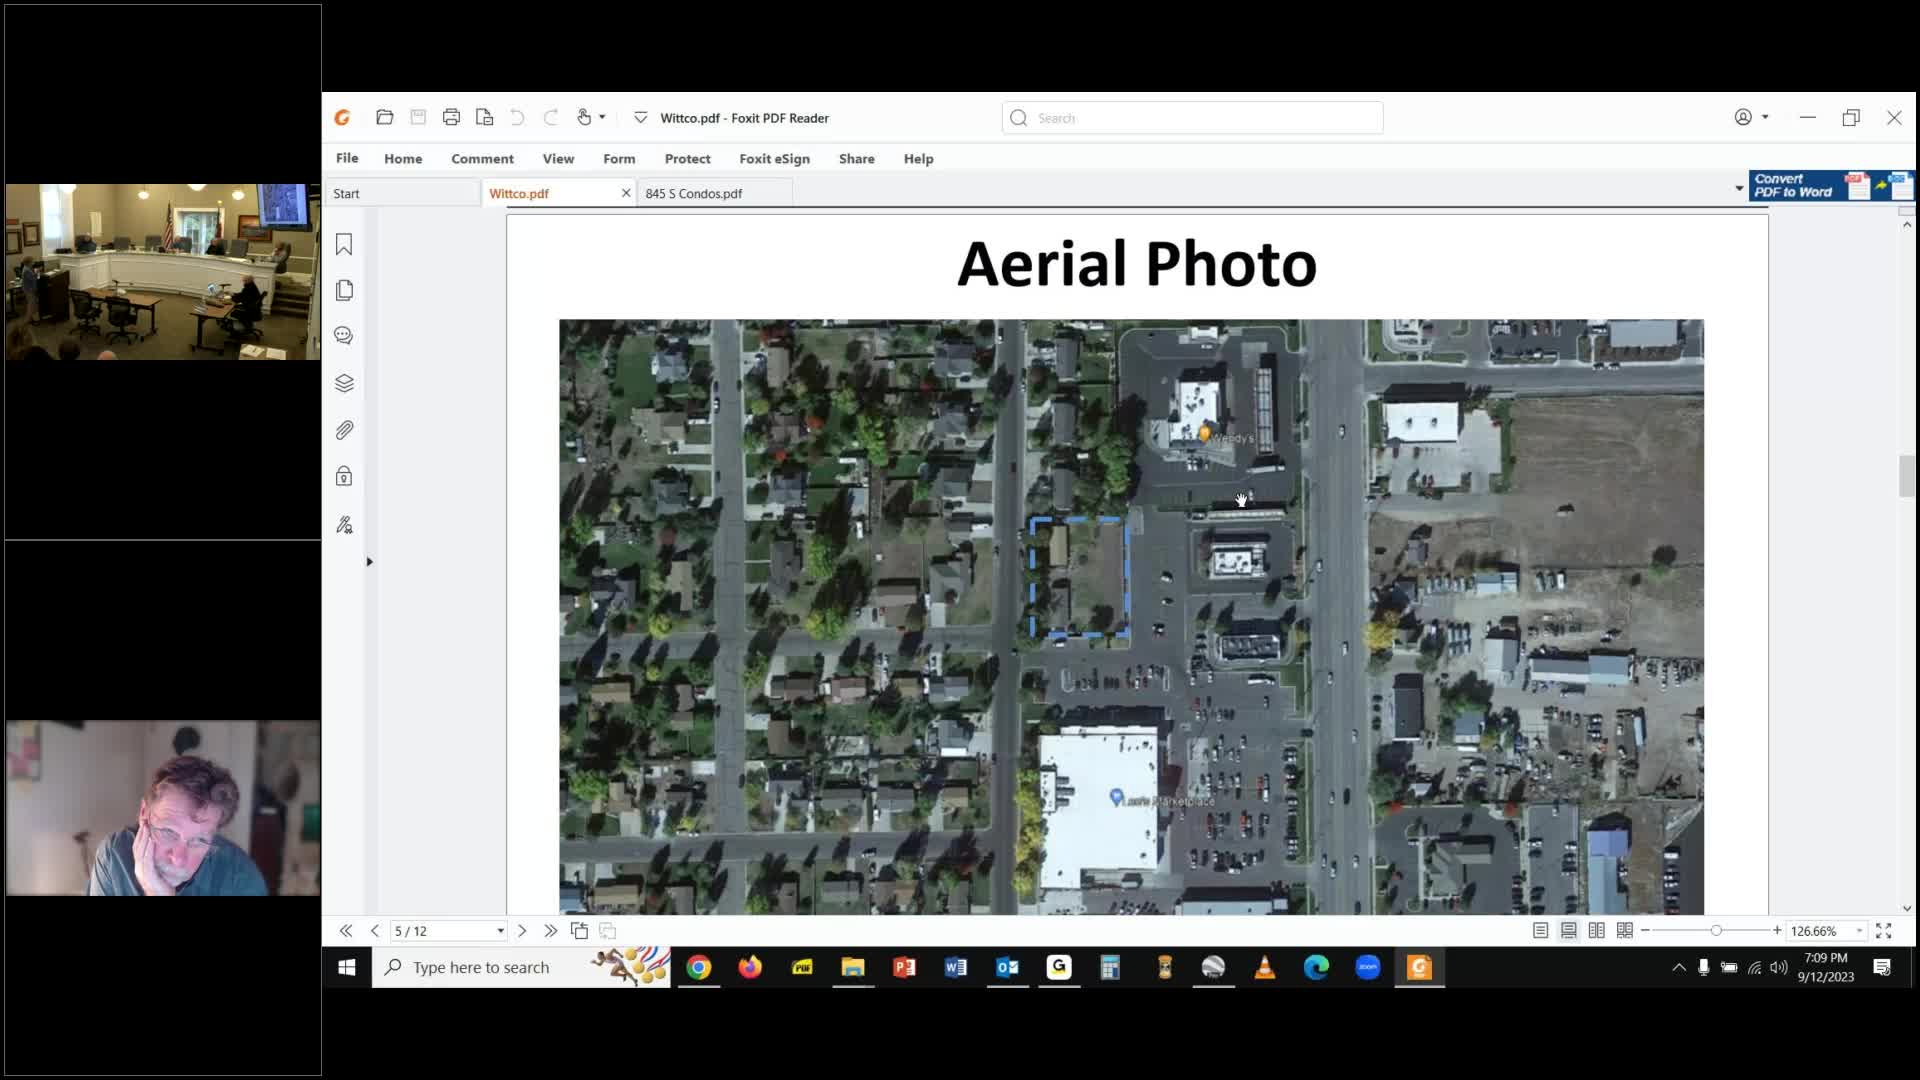Viewport: 1920px width, 1080px height.
Task: Switch to single page view mode
Action: (1540, 931)
